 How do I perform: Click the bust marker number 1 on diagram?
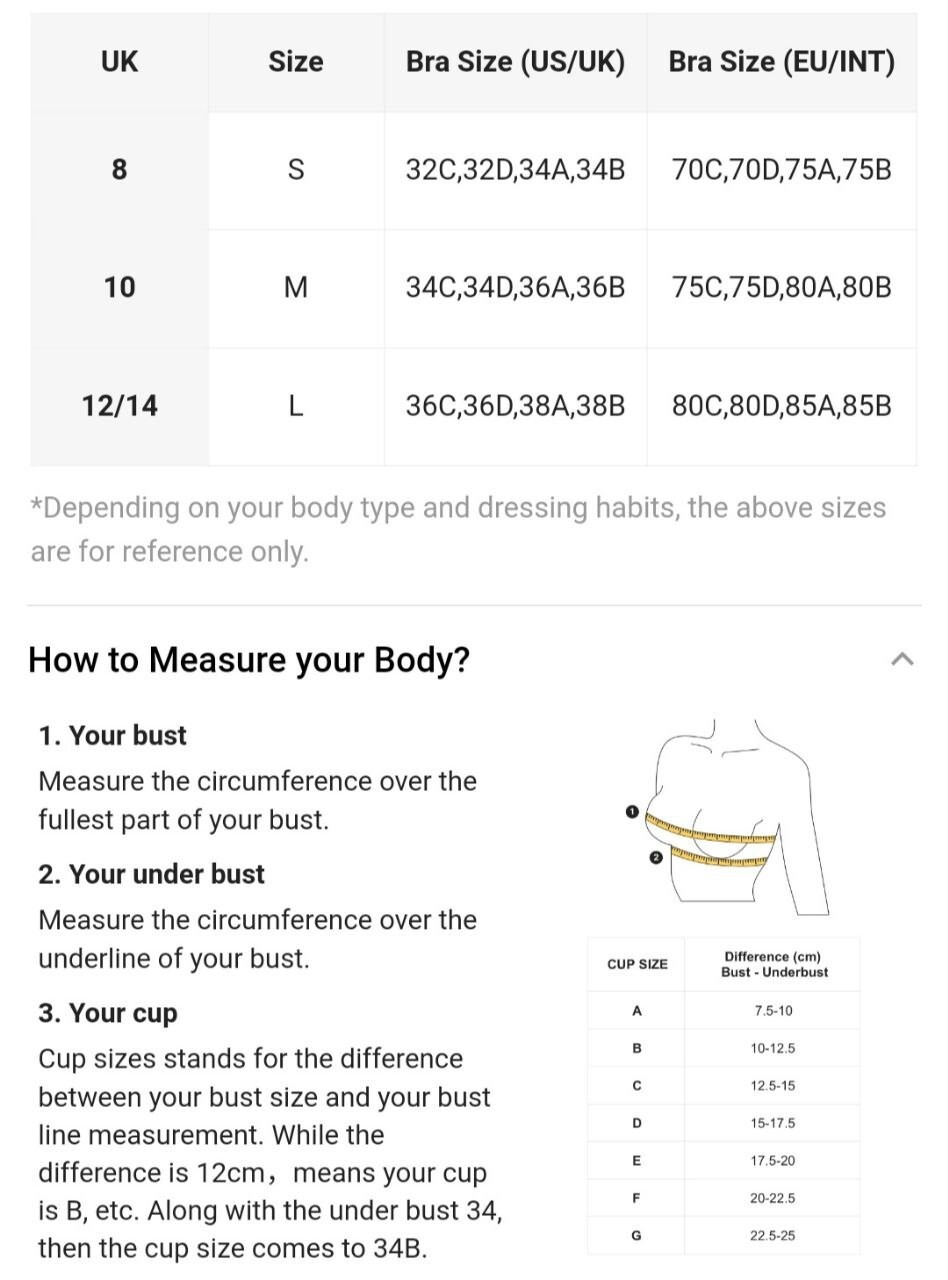[631, 811]
